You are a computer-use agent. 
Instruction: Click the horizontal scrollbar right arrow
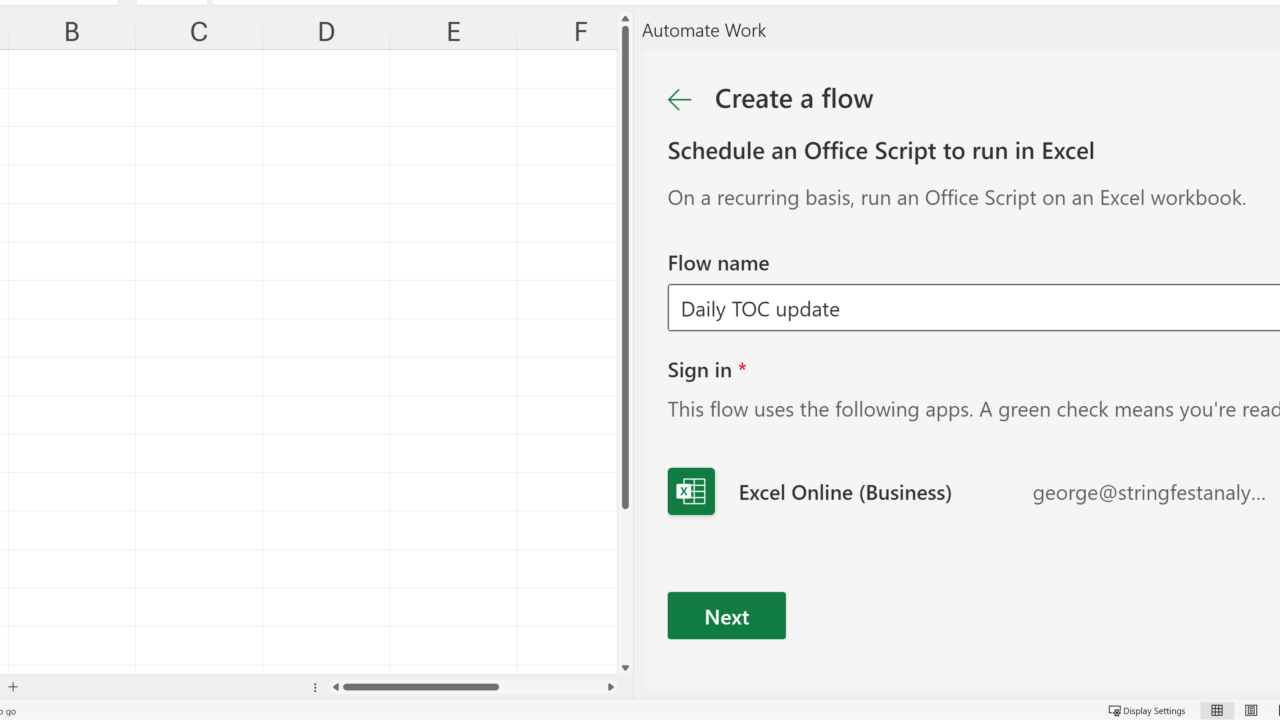coord(611,687)
